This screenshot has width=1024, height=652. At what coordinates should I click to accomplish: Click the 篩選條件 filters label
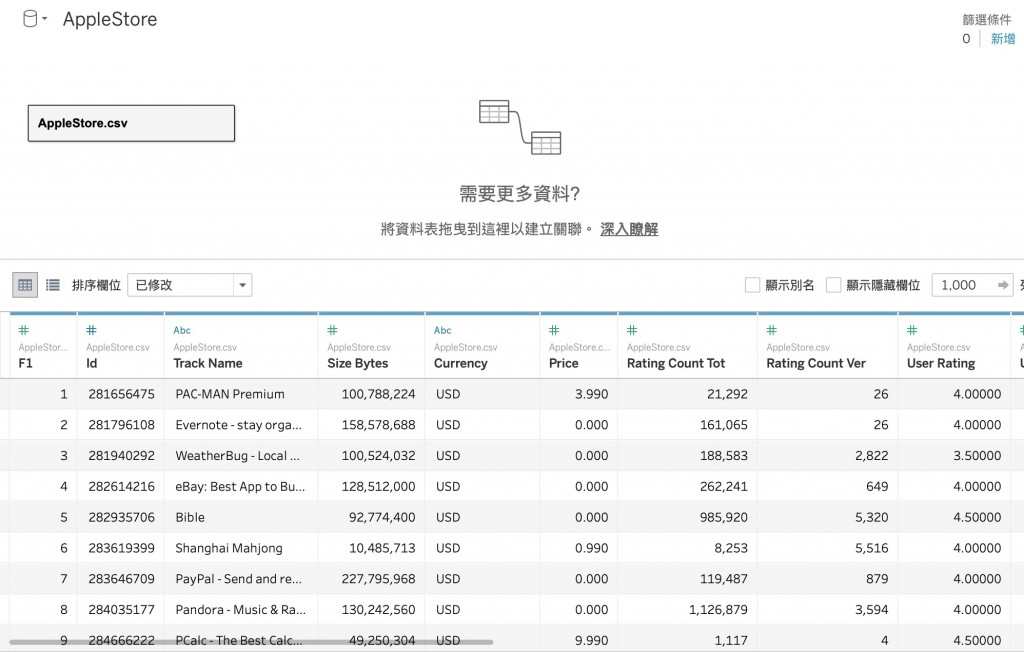(986, 19)
